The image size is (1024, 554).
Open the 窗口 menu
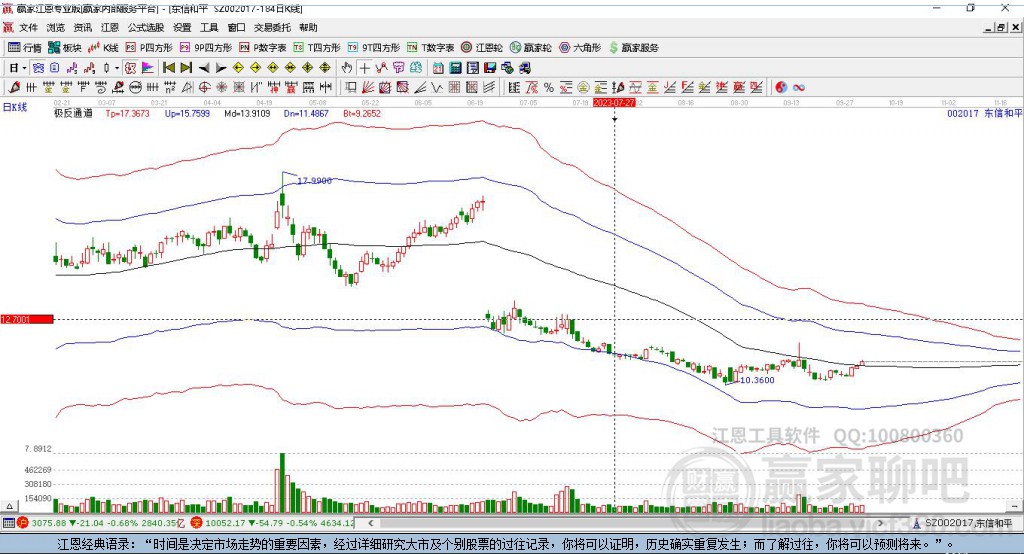236,27
